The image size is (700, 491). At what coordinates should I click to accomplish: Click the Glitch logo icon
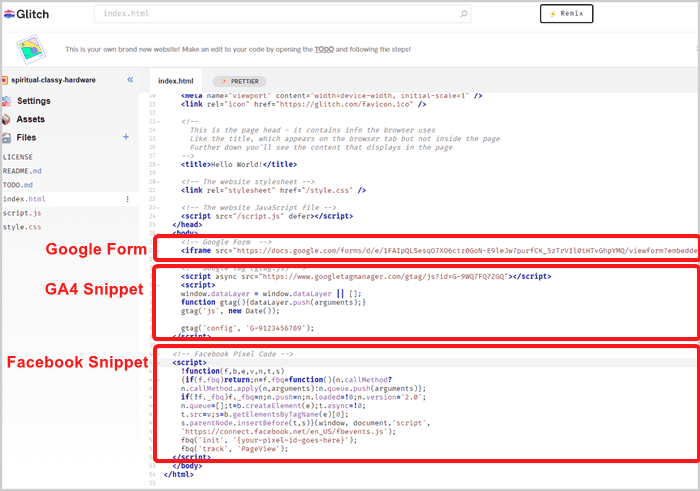click(x=10, y=13)
